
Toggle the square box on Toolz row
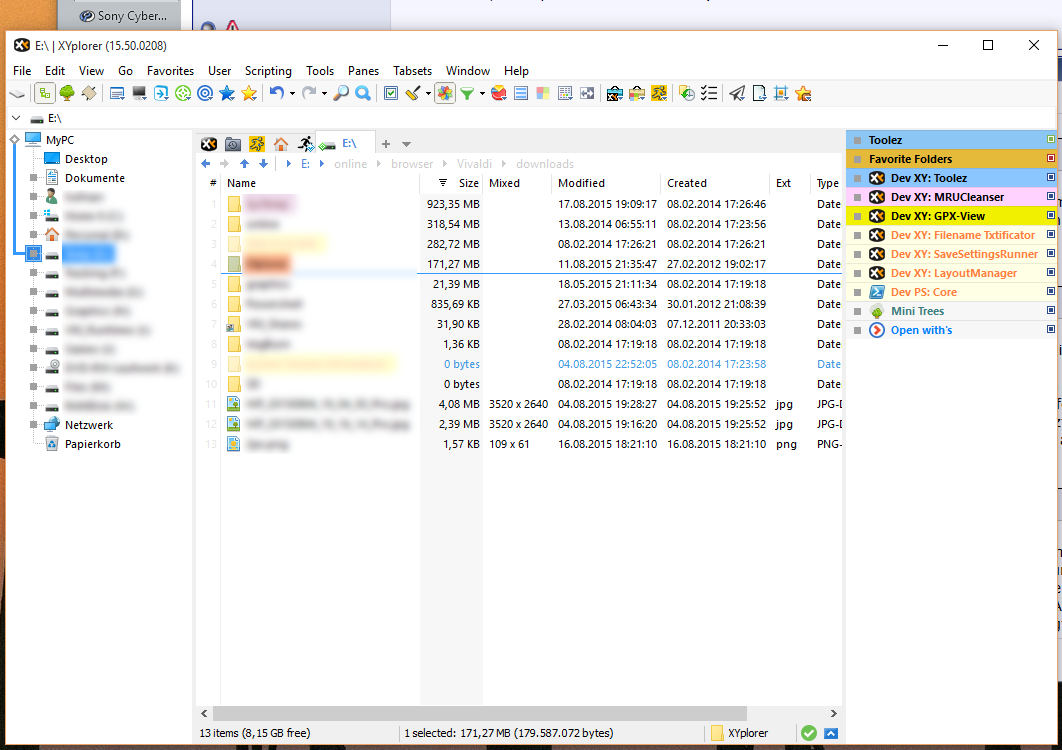coord(1050,140)
